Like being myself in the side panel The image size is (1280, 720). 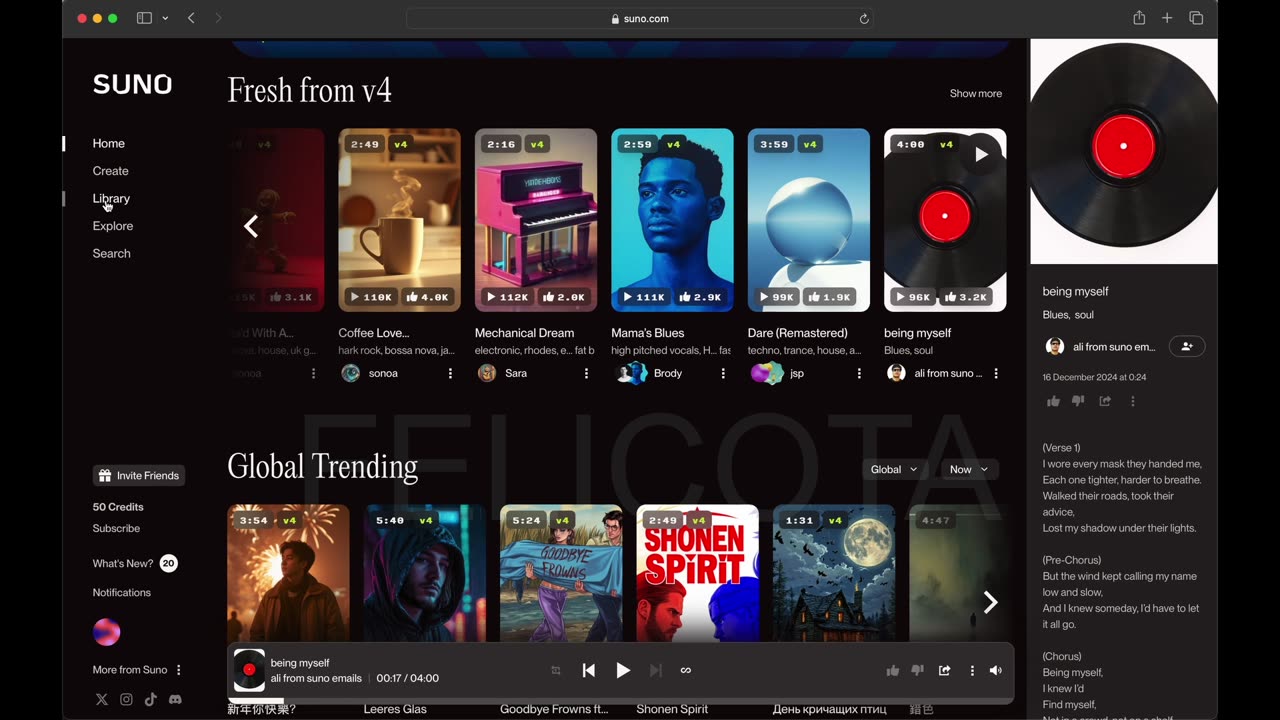pyautogui.click(x=1053, y=401)
